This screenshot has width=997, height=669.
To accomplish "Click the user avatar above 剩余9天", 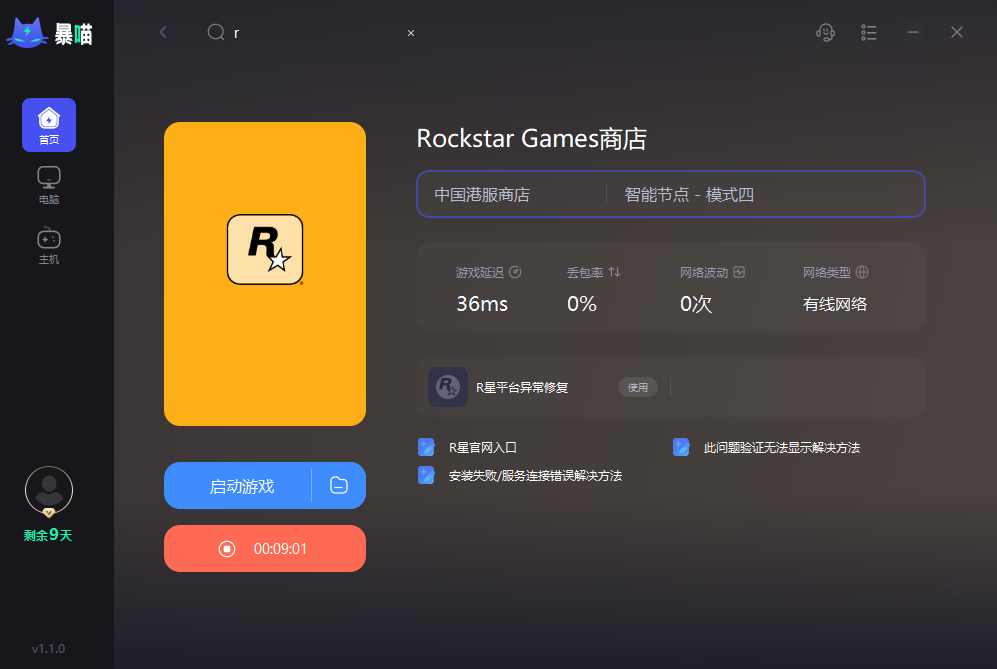I will click(x=48, y=489).
